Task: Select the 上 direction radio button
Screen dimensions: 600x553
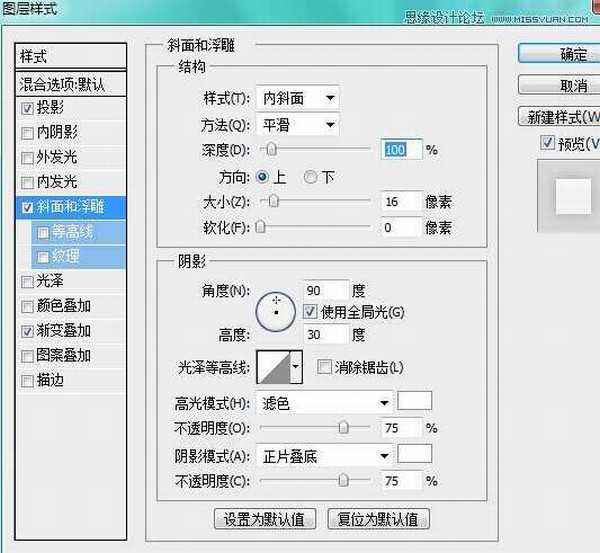Action: (x=264, y=177)
